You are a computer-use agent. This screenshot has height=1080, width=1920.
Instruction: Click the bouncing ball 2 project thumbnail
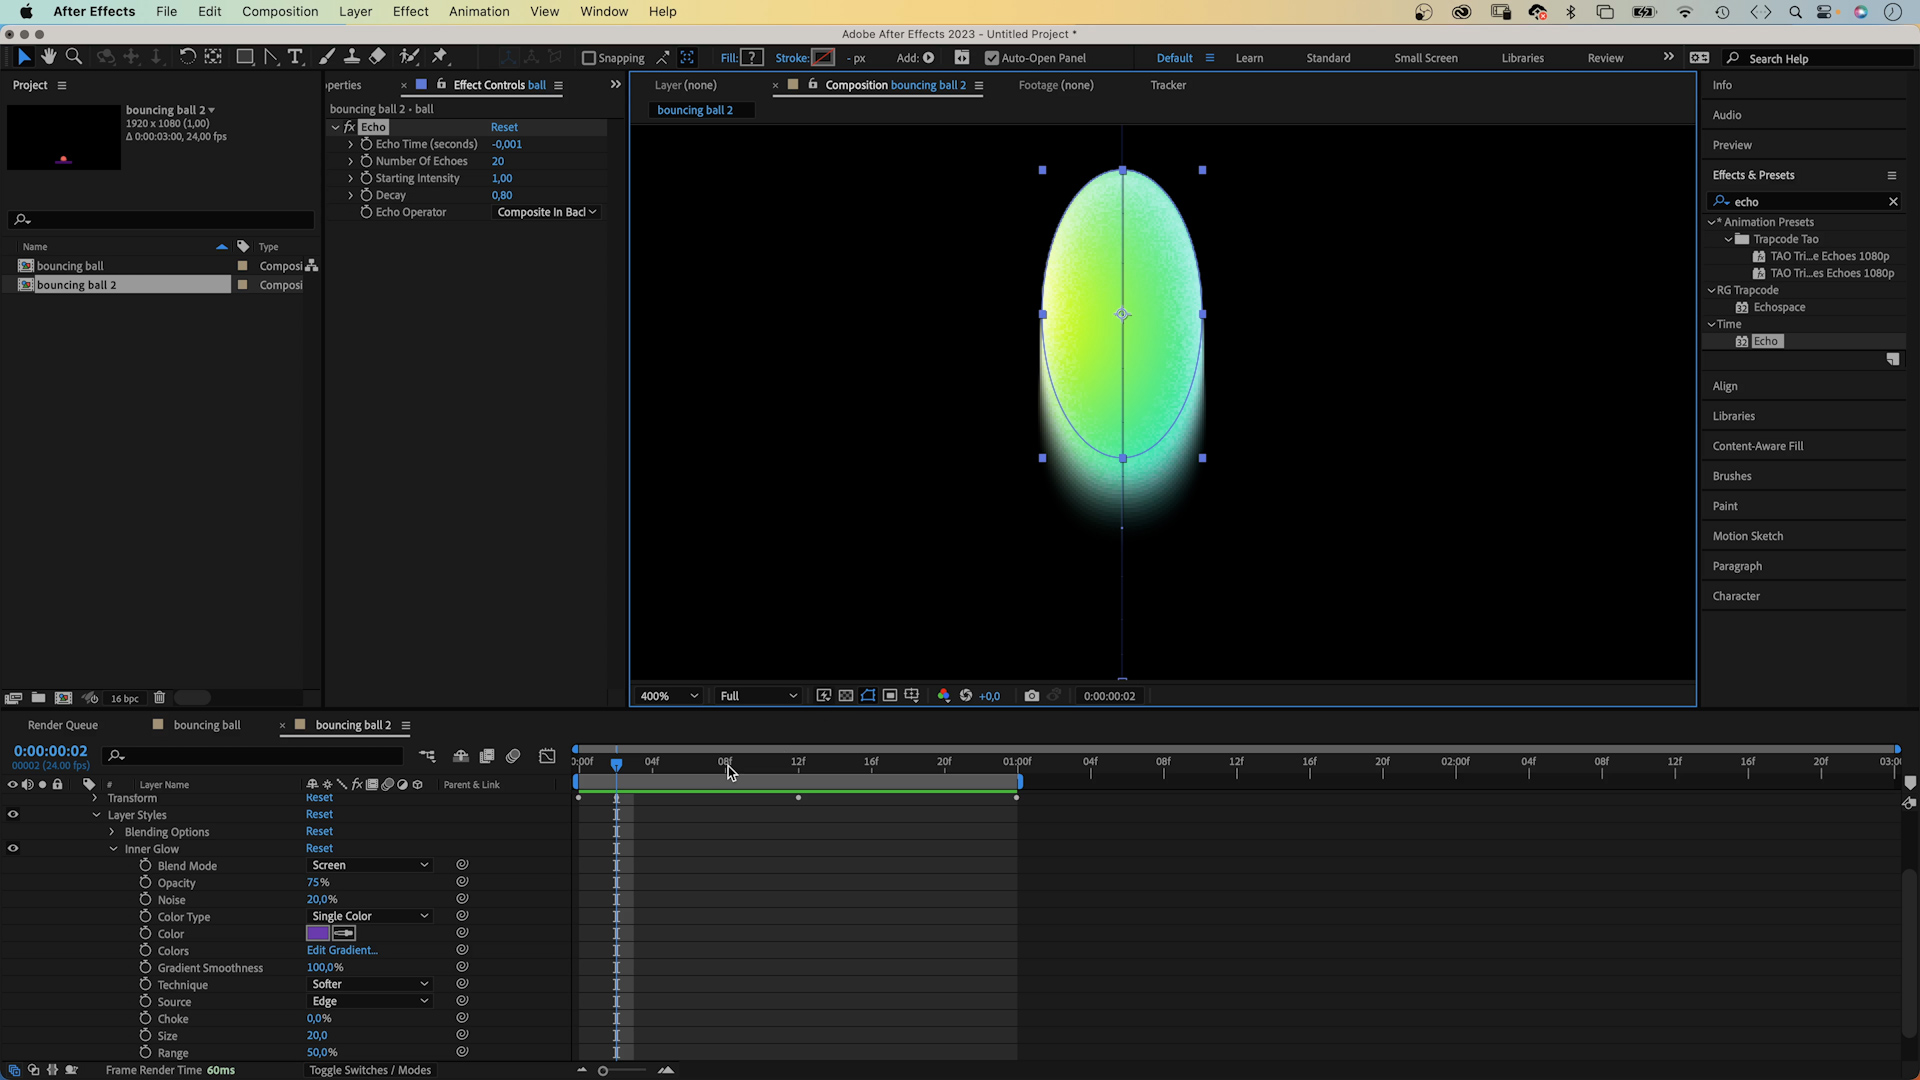(64, 137)
